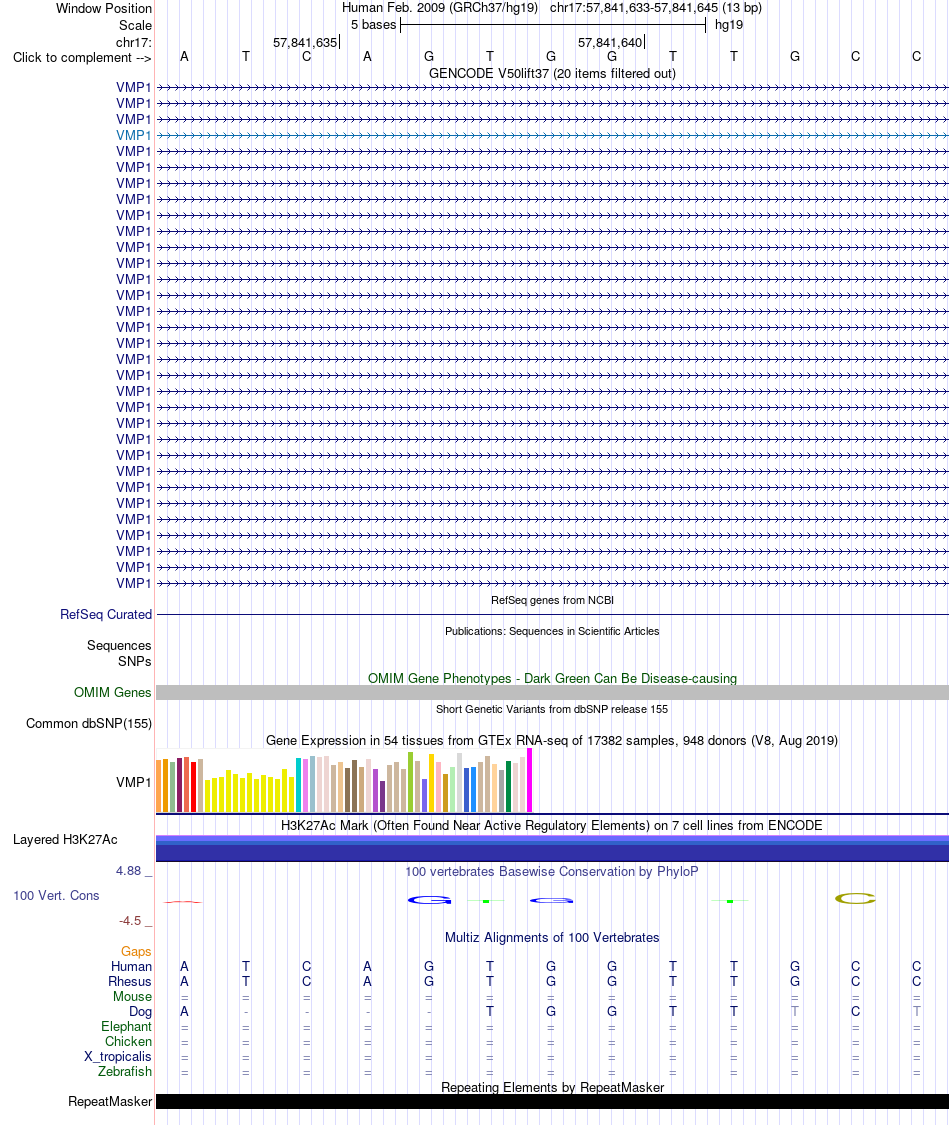Screen dimensions: 950x1125
Task: Select the light-blue highlighted VMP1 transcript label
Action: [133, 136]
